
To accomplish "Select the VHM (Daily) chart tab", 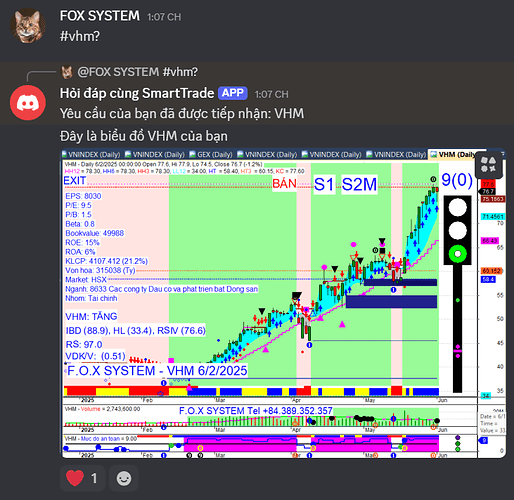I will pyautogui.click(x=455, y=155).
